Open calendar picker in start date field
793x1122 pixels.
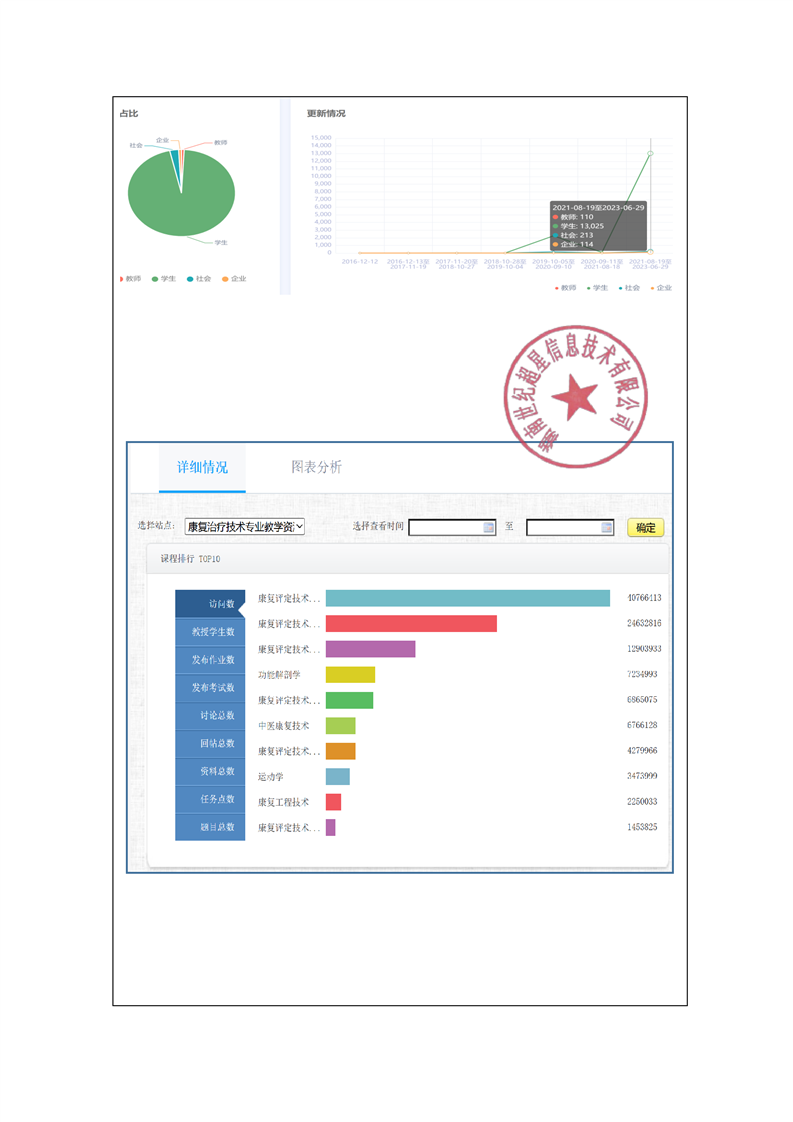489,527
